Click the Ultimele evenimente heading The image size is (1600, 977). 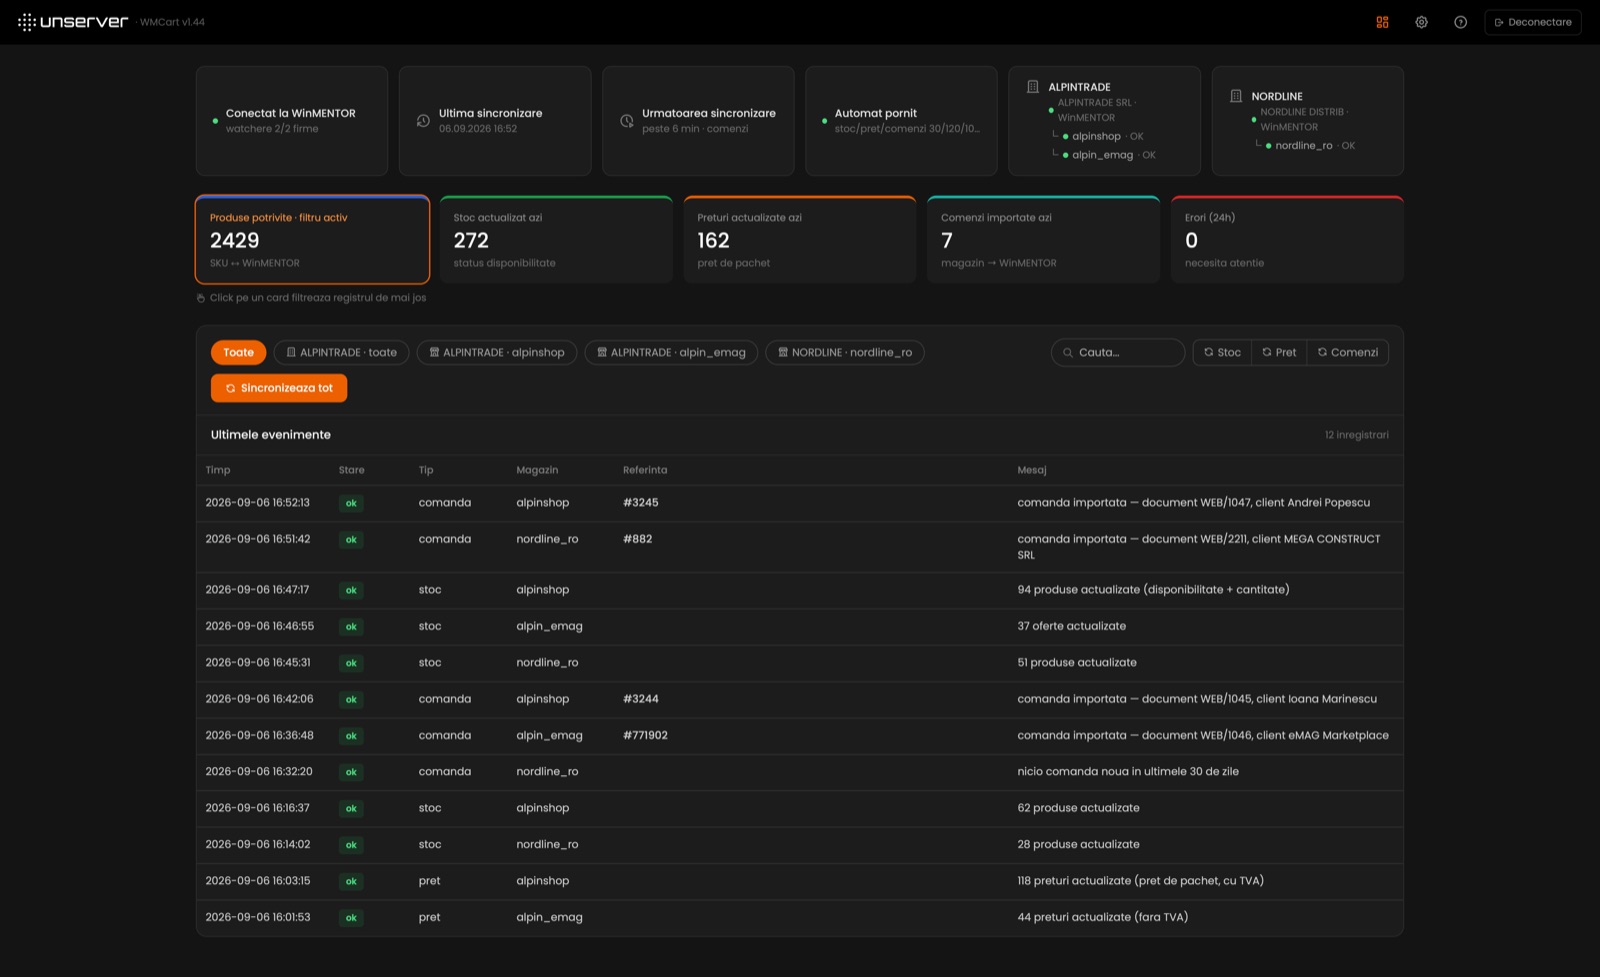(270, 435)
